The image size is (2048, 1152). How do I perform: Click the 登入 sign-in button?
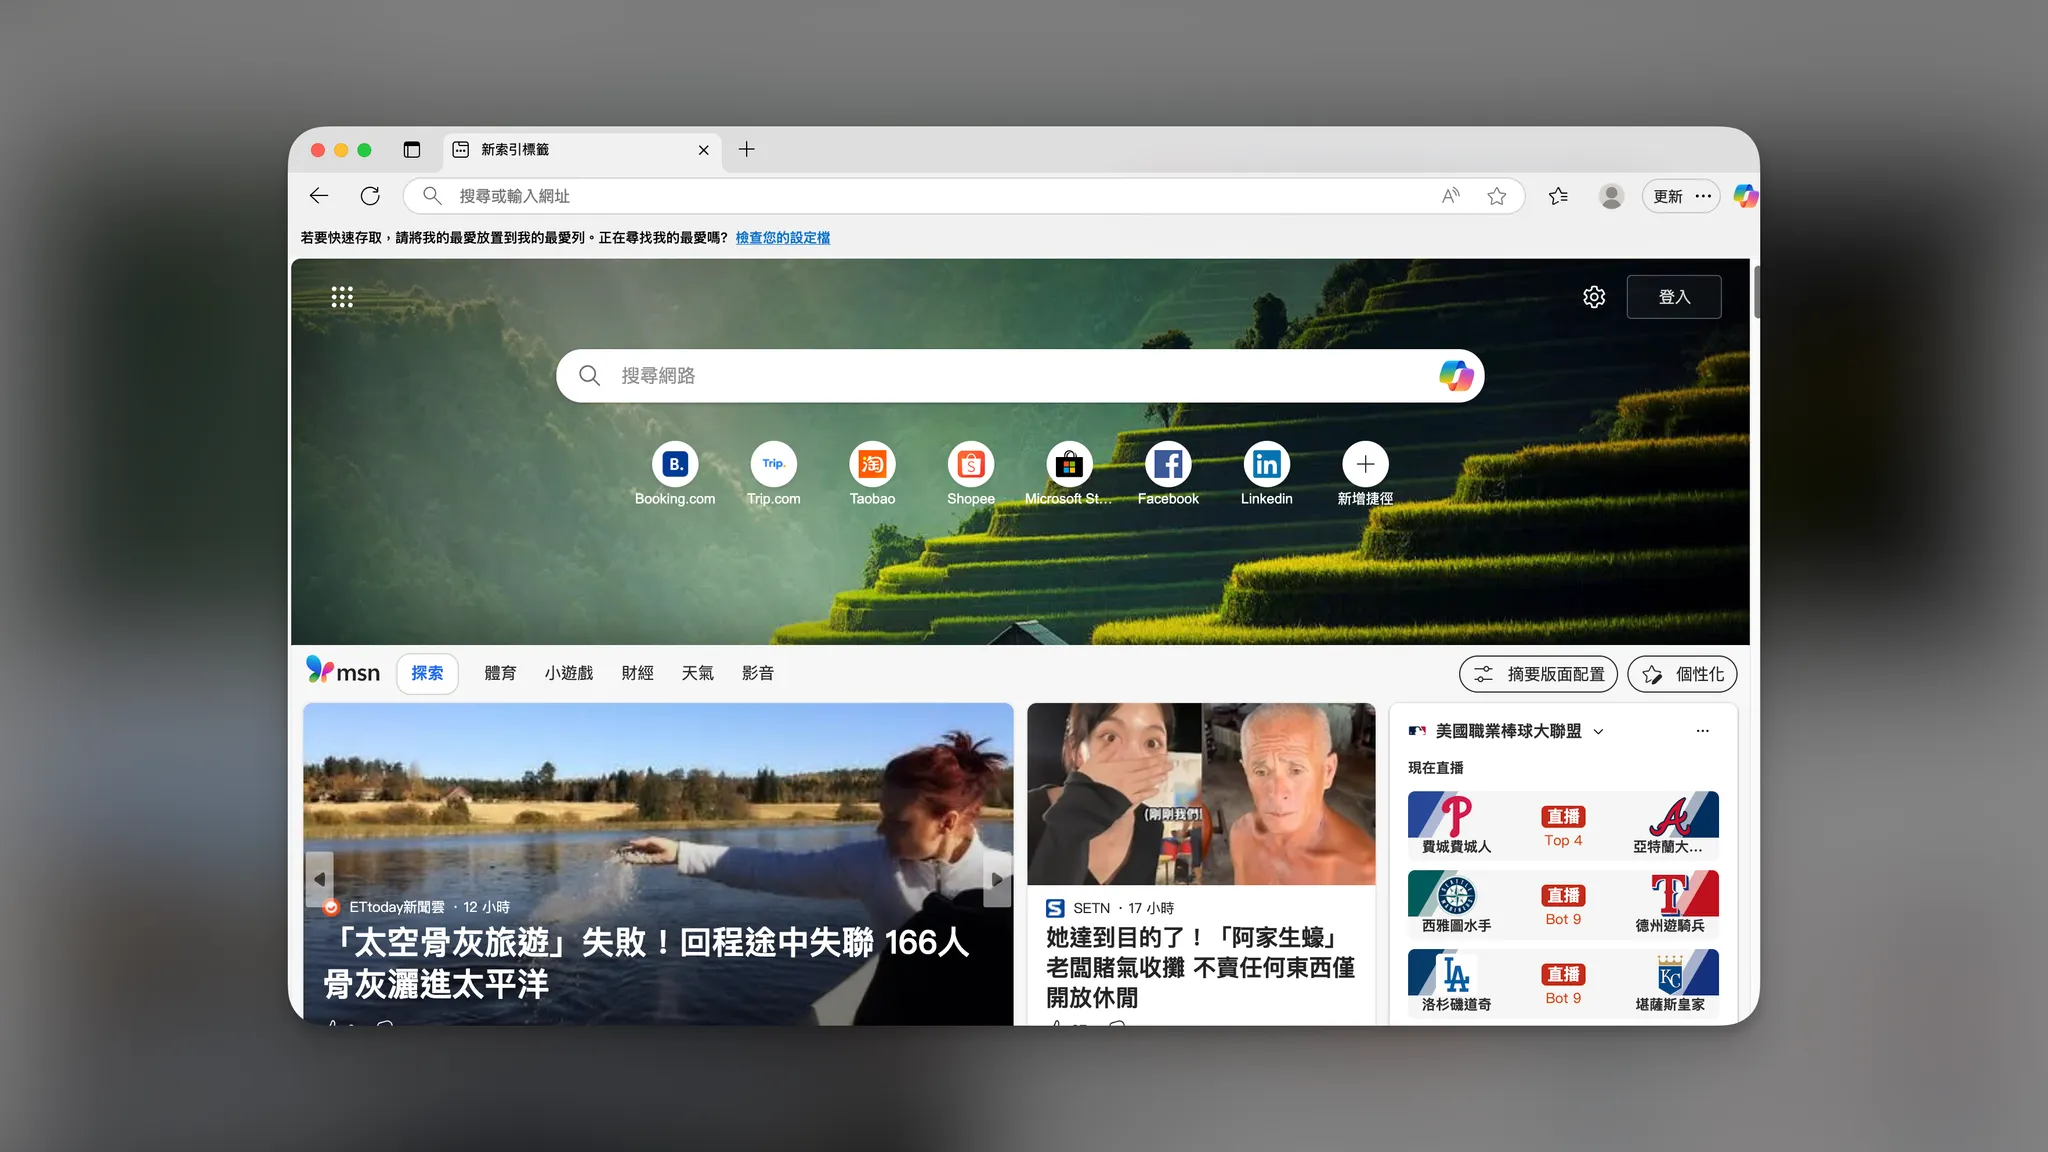pyautogui.click(x=1675, y=296)
